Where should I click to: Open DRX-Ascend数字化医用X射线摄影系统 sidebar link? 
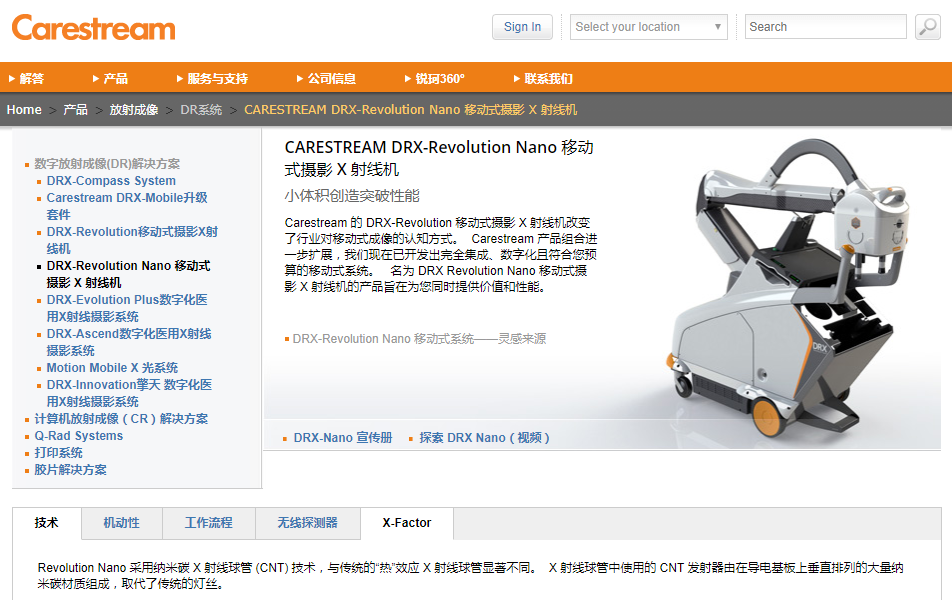click(129, 342)
